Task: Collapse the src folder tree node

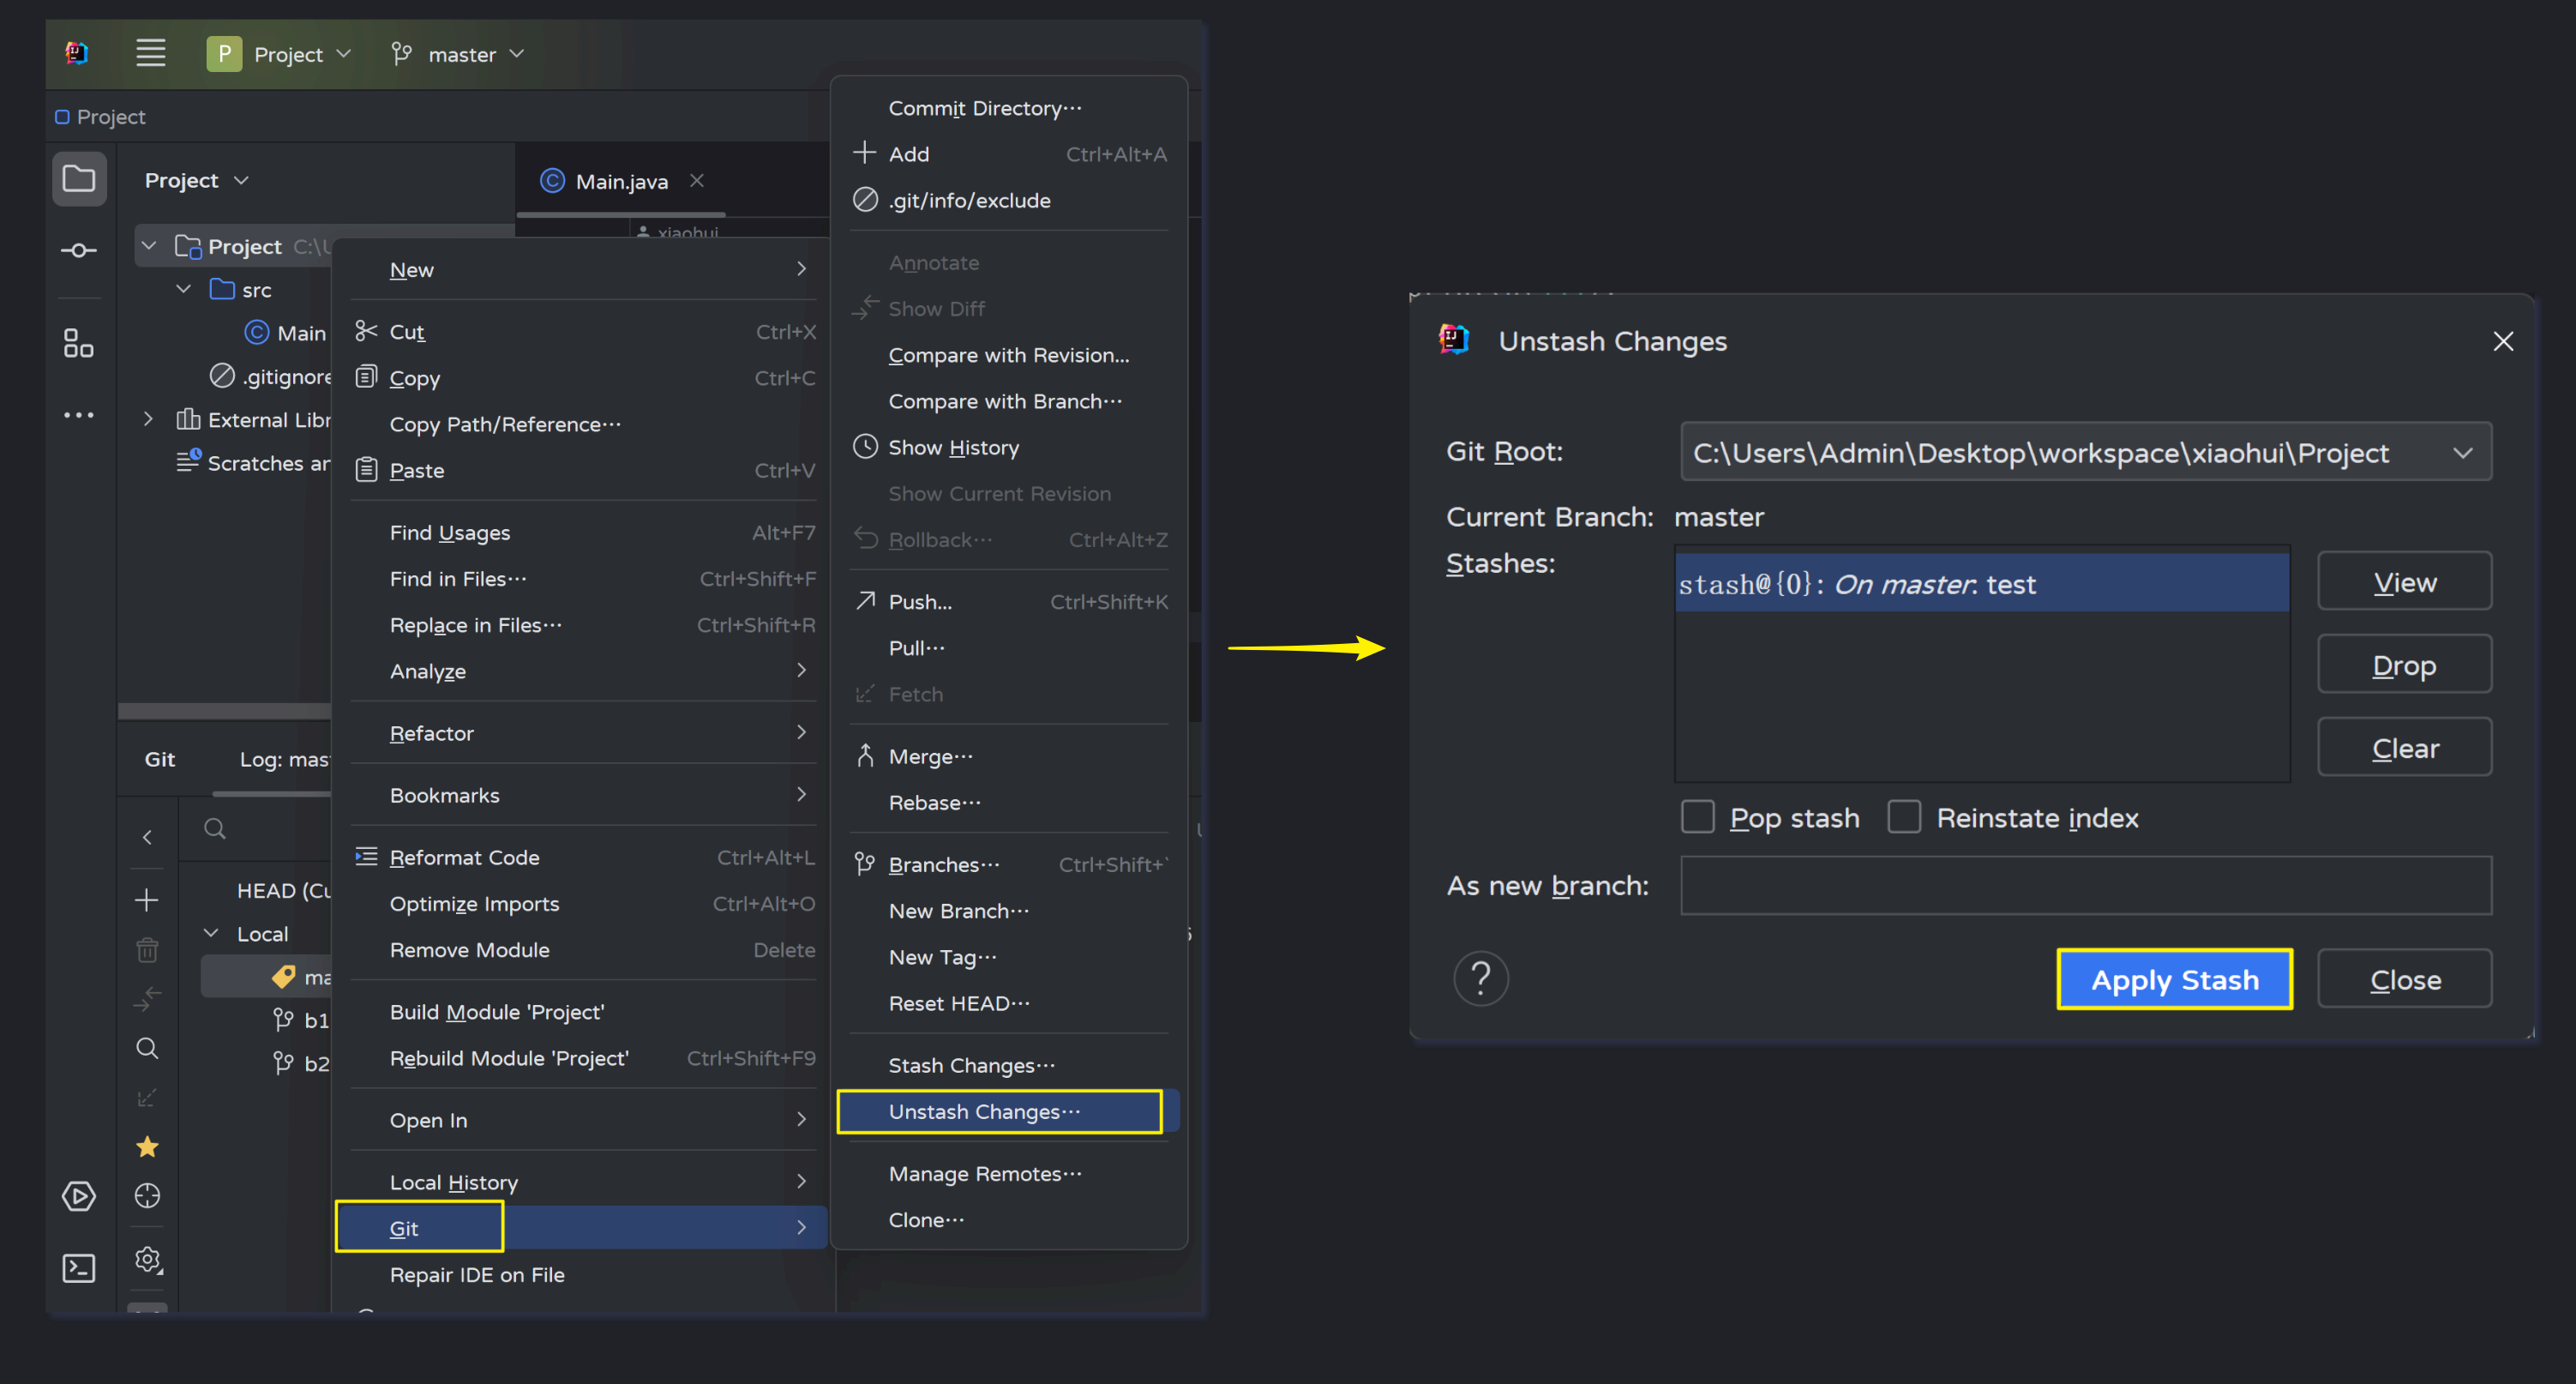Action: pyautogui.click(x=183, y=289)
